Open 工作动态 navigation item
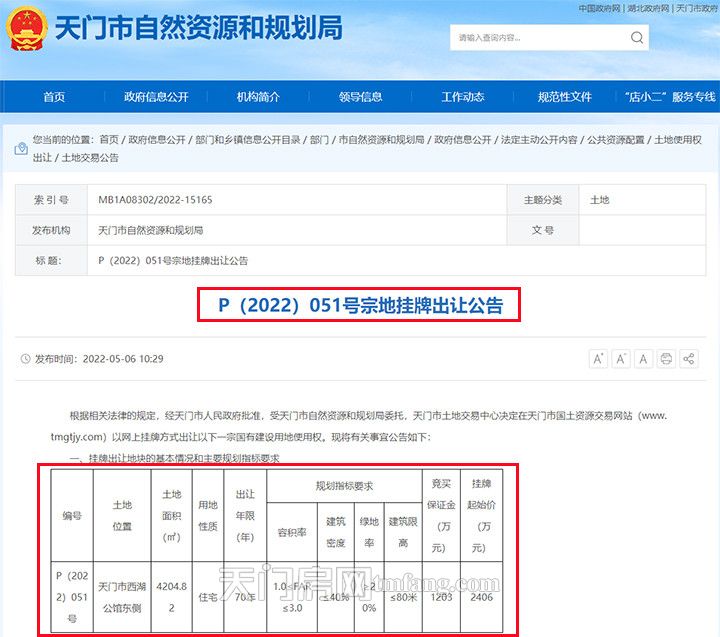Screen dimensions: 720x637 coord(462,97)
